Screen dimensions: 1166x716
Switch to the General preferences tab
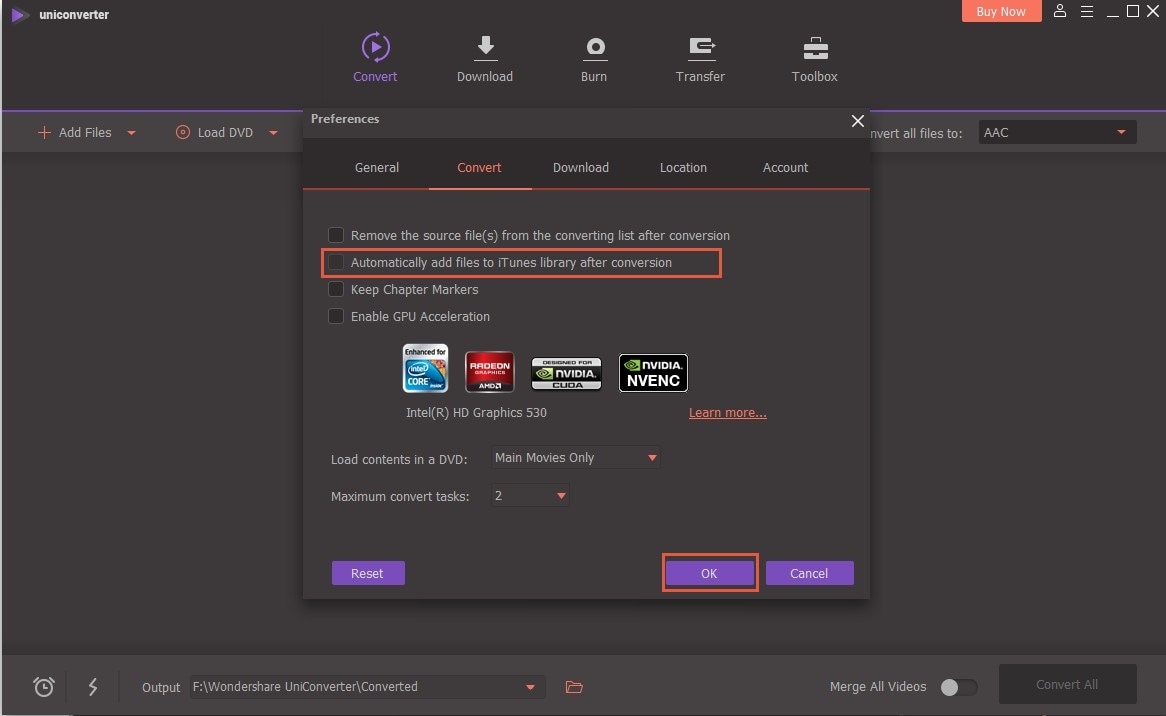(376, 167)
